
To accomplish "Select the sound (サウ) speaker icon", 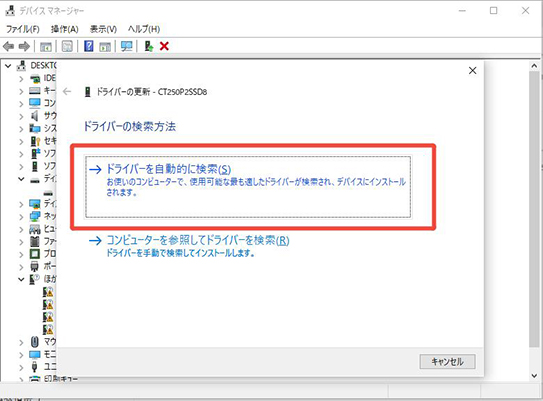I will point(35,115).
